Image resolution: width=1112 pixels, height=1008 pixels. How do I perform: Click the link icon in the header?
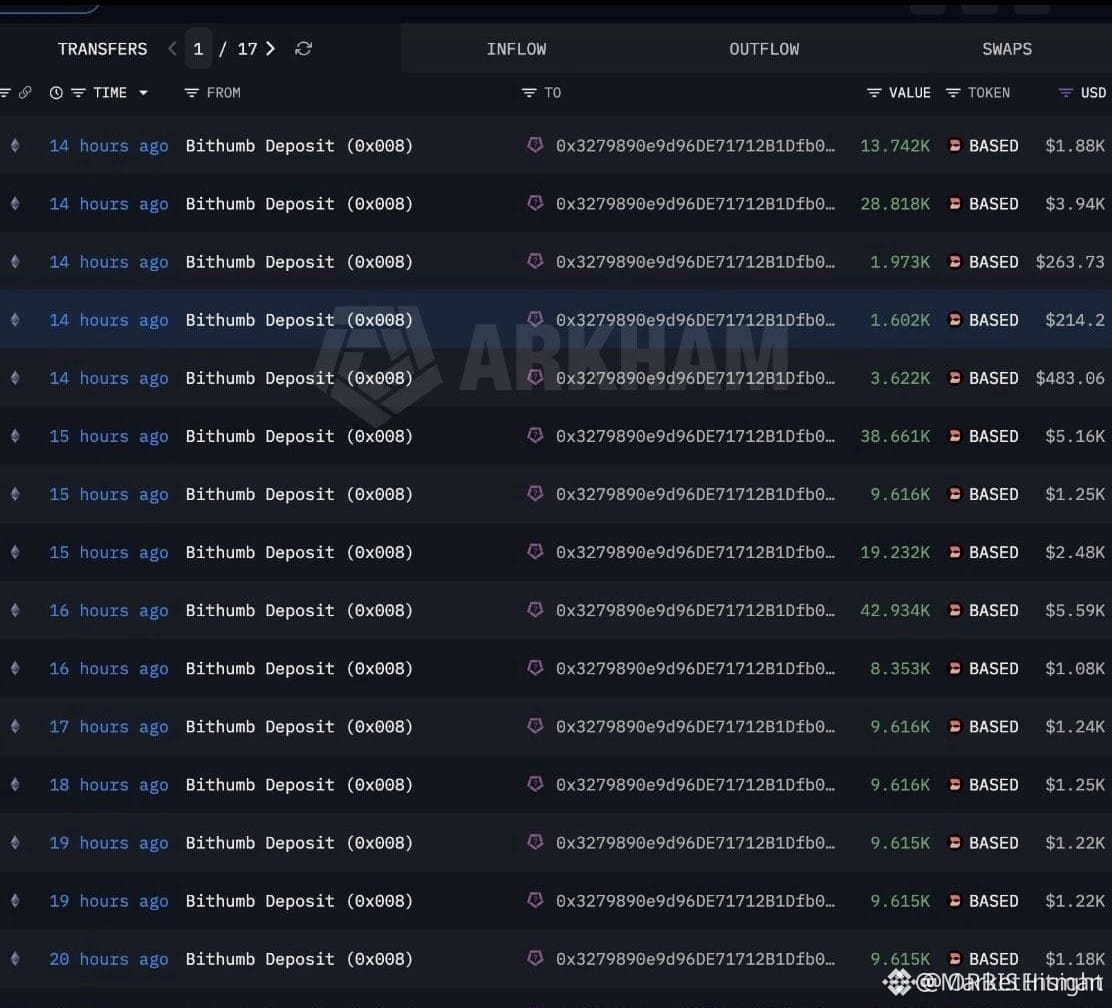click(x=25, y=93)
